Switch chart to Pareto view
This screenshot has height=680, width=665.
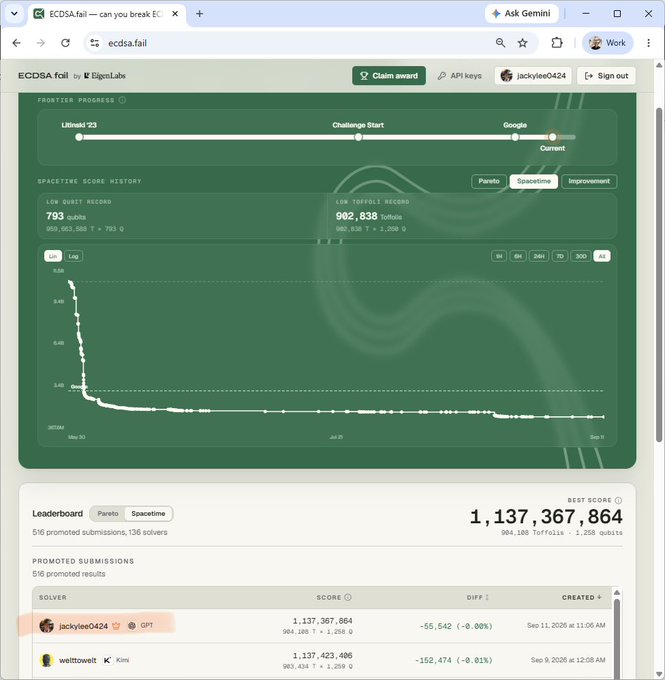489,181
